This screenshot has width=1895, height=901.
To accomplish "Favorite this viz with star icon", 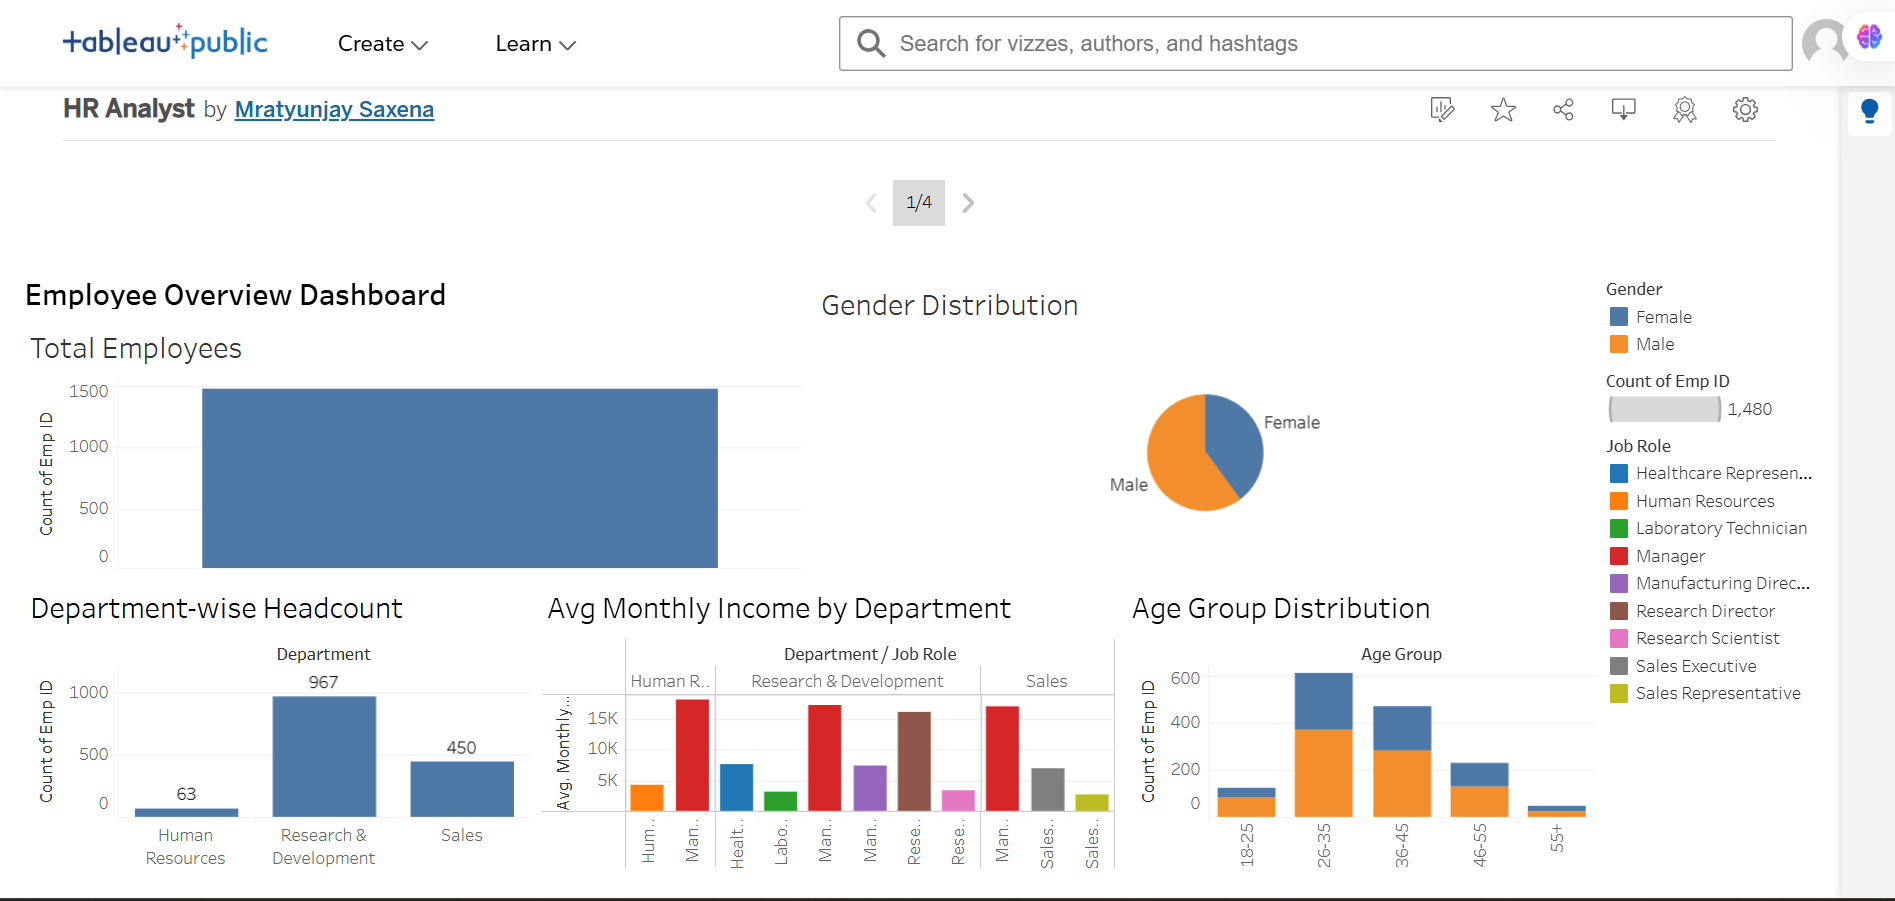I will coord(1503,110).
